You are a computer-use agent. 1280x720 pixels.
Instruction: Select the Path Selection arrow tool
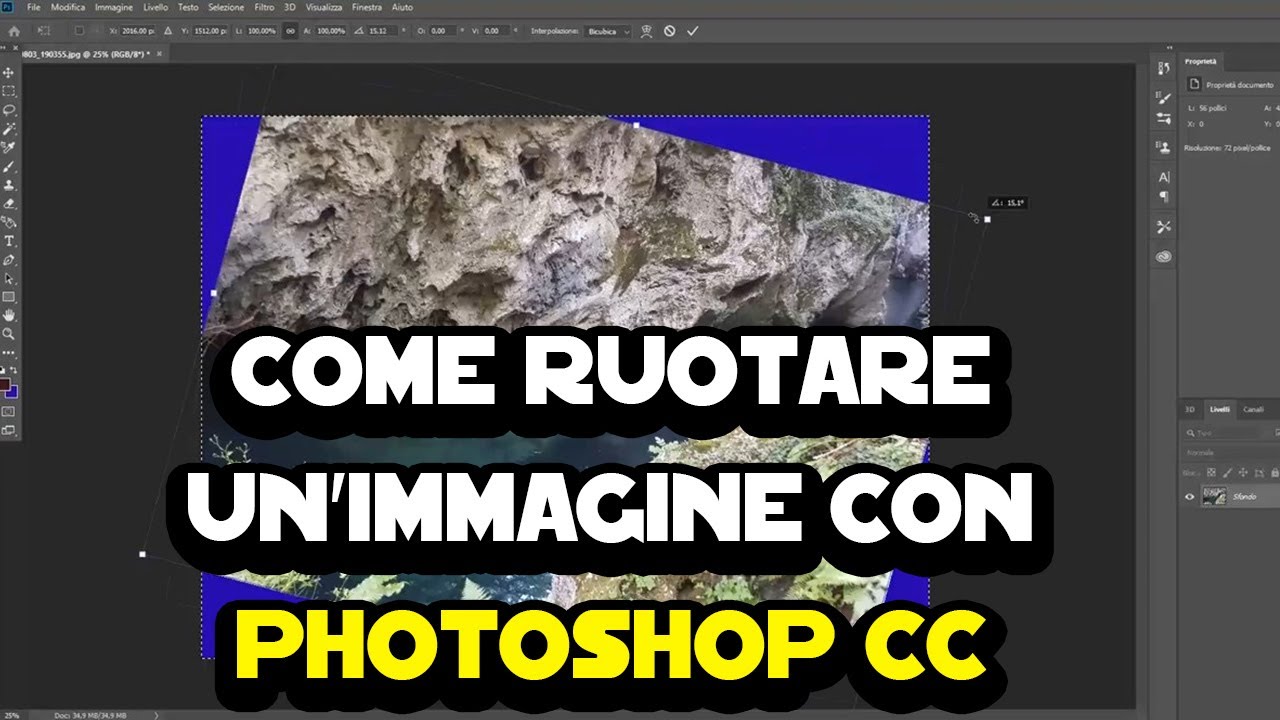(8, 281)
